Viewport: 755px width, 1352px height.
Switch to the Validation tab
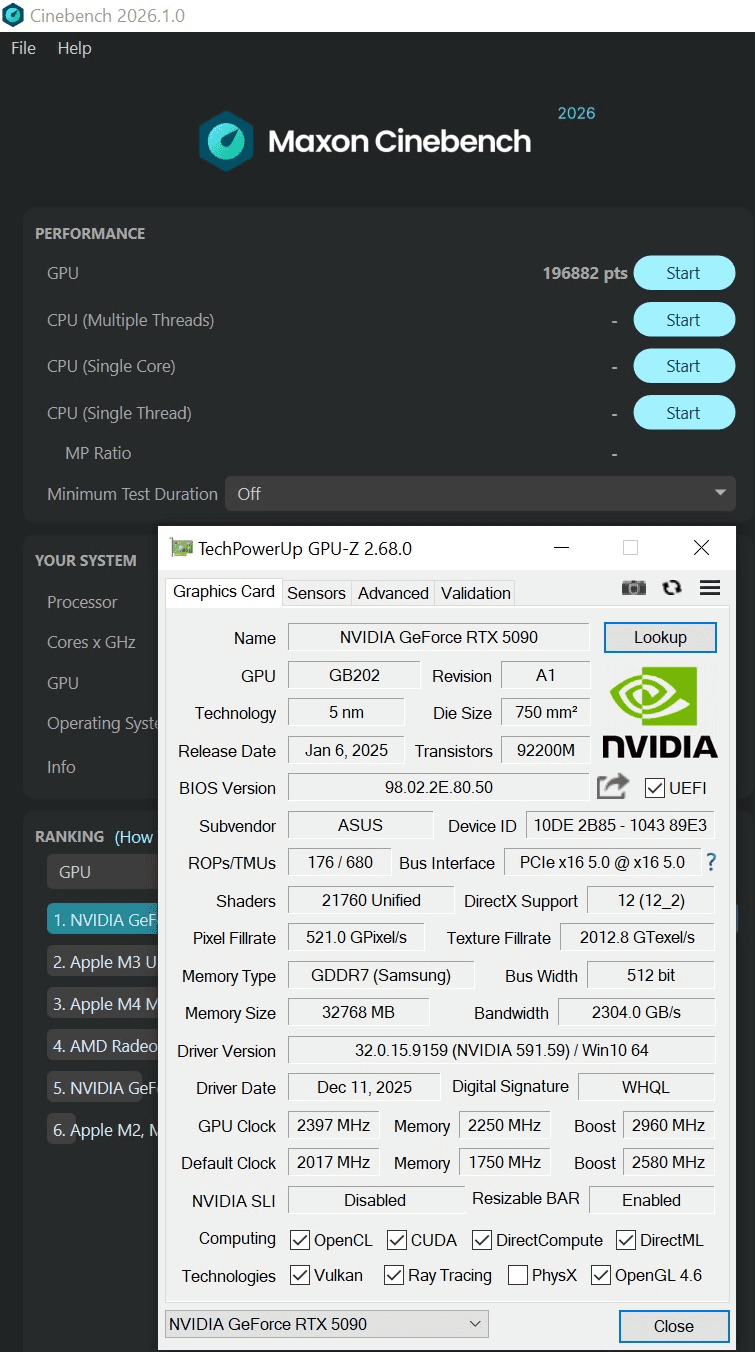pyautogui.click(x=476, y=593)
